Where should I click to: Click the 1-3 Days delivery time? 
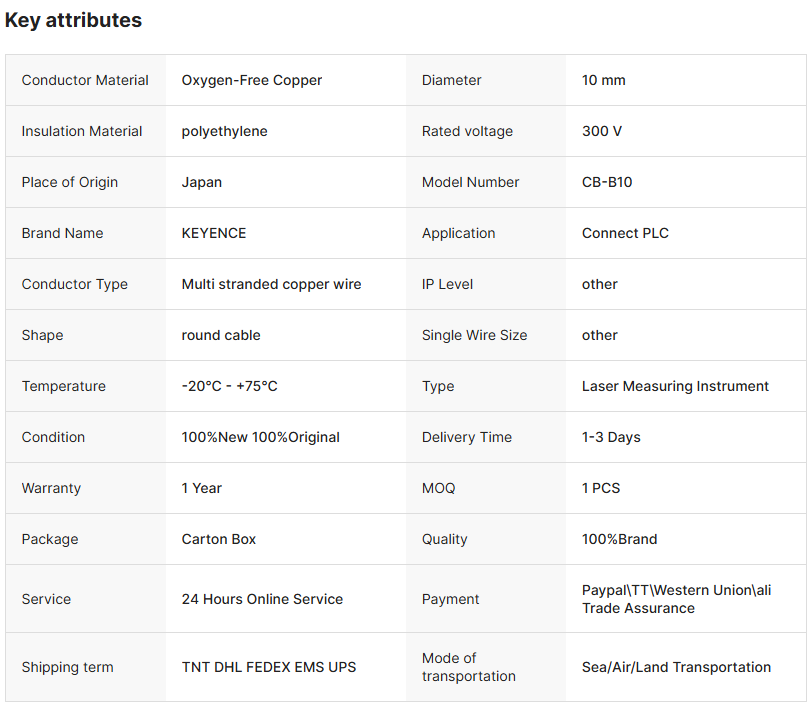611,437
